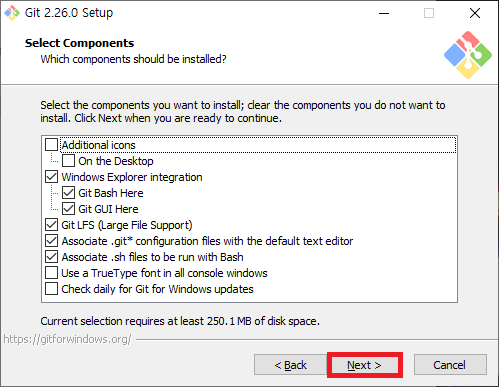The width and height of the screenshot is (499, 387).
Task: Enable daily Git for Windows update check
Action: pyautogui.click(x=51, y=289)
